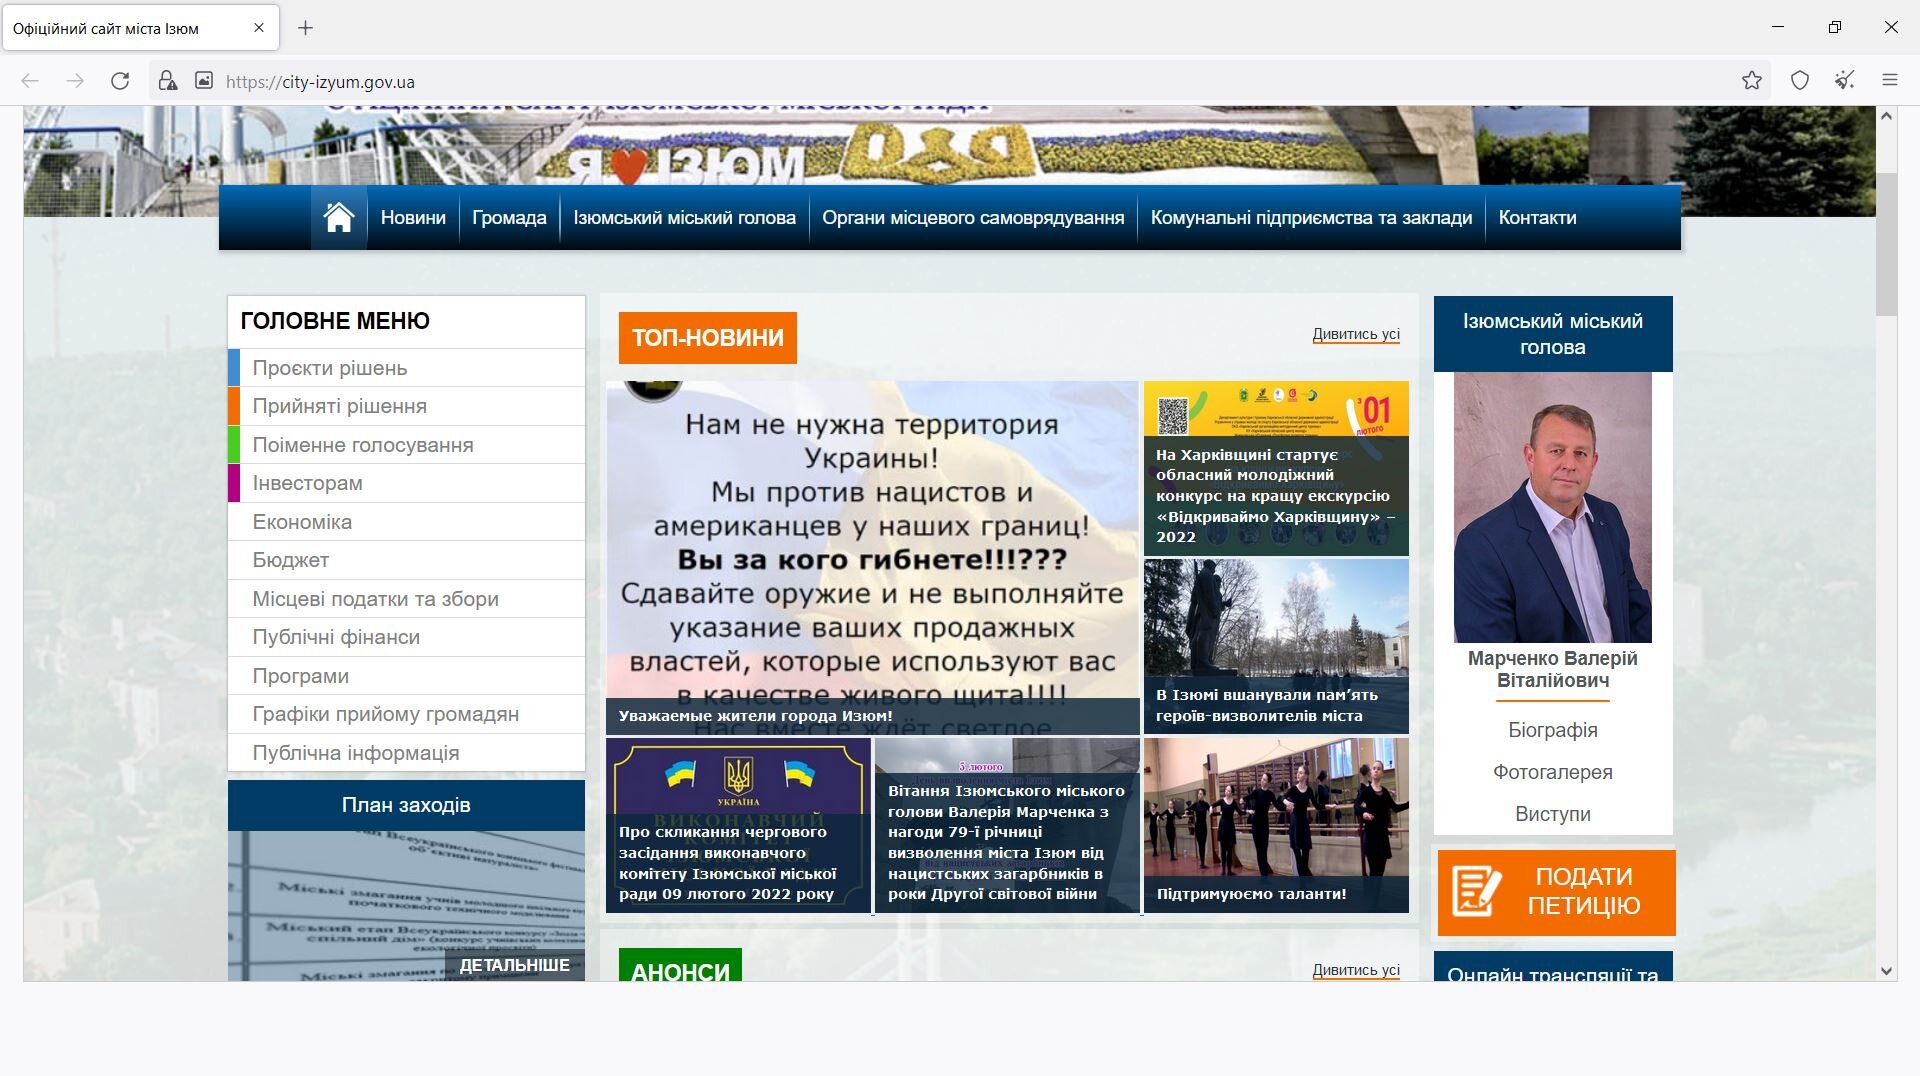Image resolution: width=1920 pixels, height=1076 pixels.
Task: Click the АНОНСИ heading button
Action: point(680,966)
